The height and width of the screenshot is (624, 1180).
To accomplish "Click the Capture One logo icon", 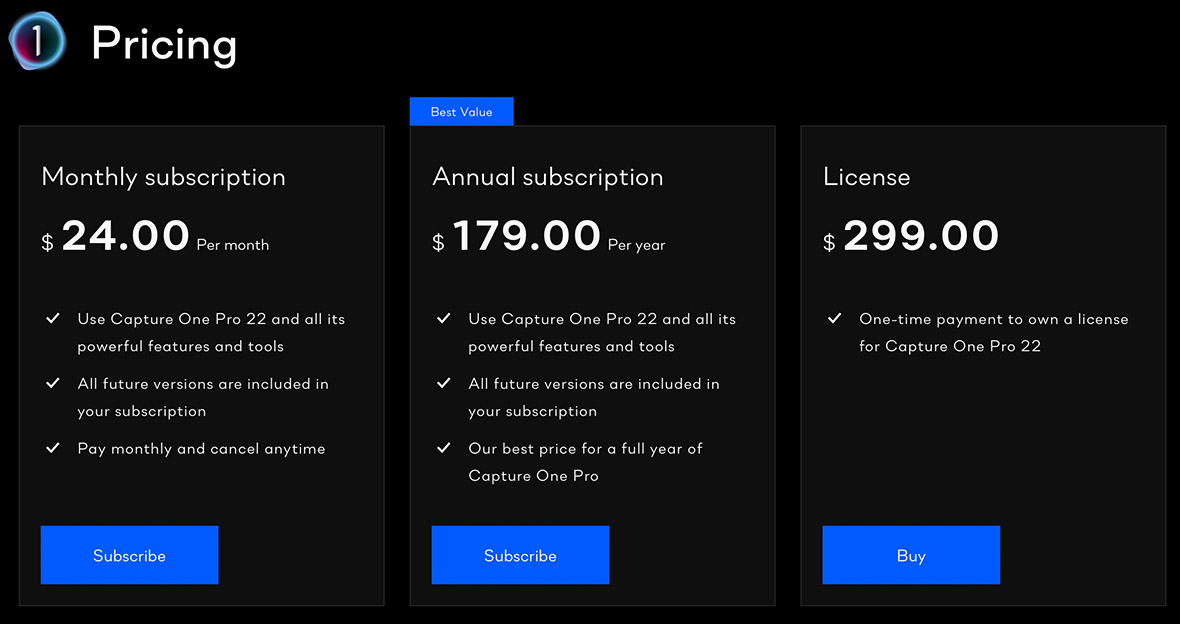I will tap(36, 42).
